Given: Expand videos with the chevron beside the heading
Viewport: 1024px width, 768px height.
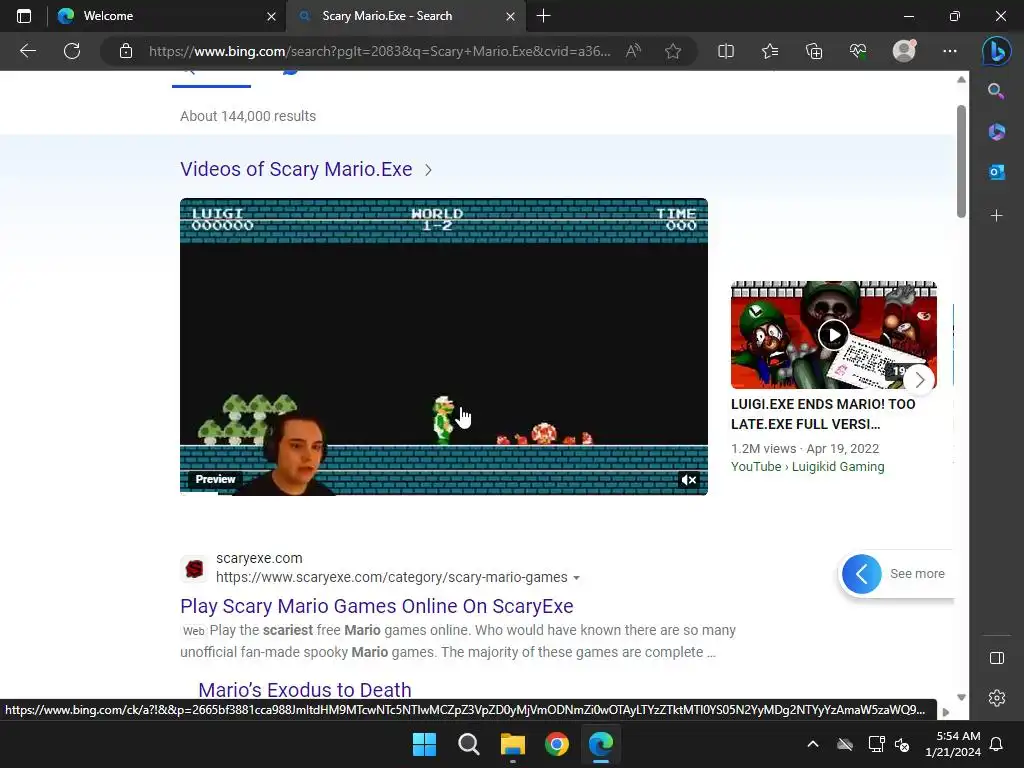Looking at the screenshot, I should pyautogui.click(x=428, y=170).
